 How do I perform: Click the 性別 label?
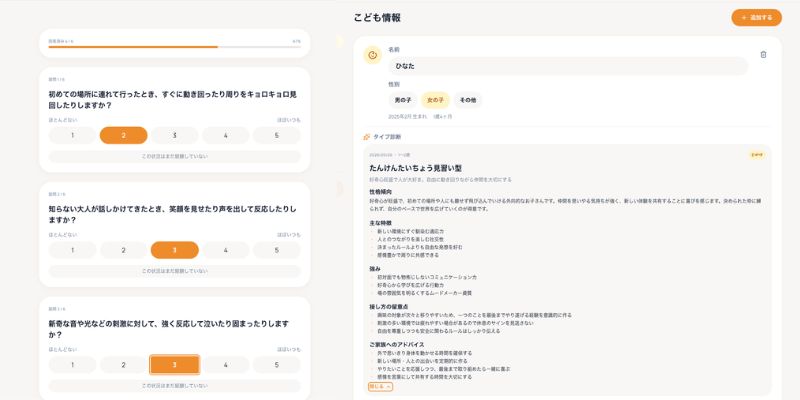click(394, 84)
